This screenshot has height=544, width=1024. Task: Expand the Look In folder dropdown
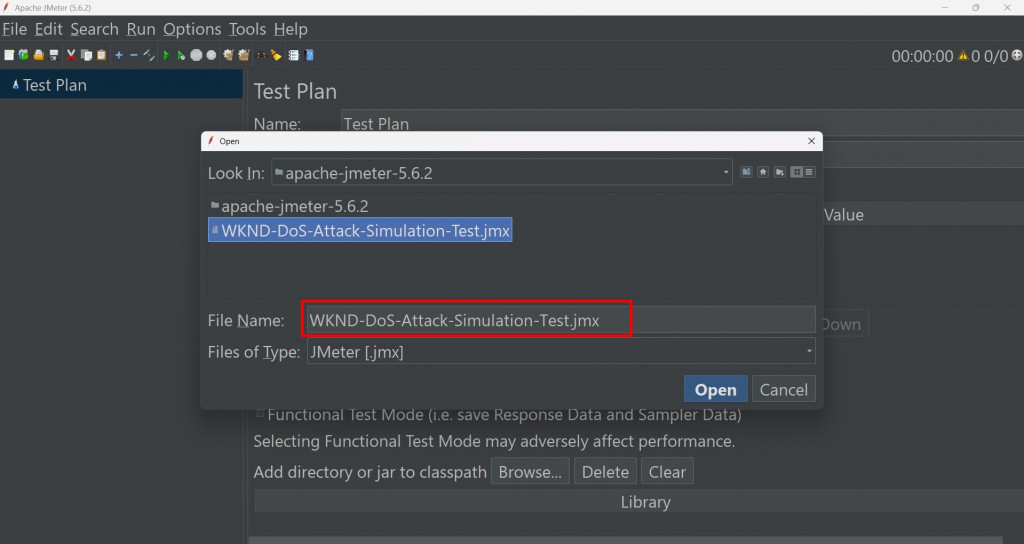[726, 173]
